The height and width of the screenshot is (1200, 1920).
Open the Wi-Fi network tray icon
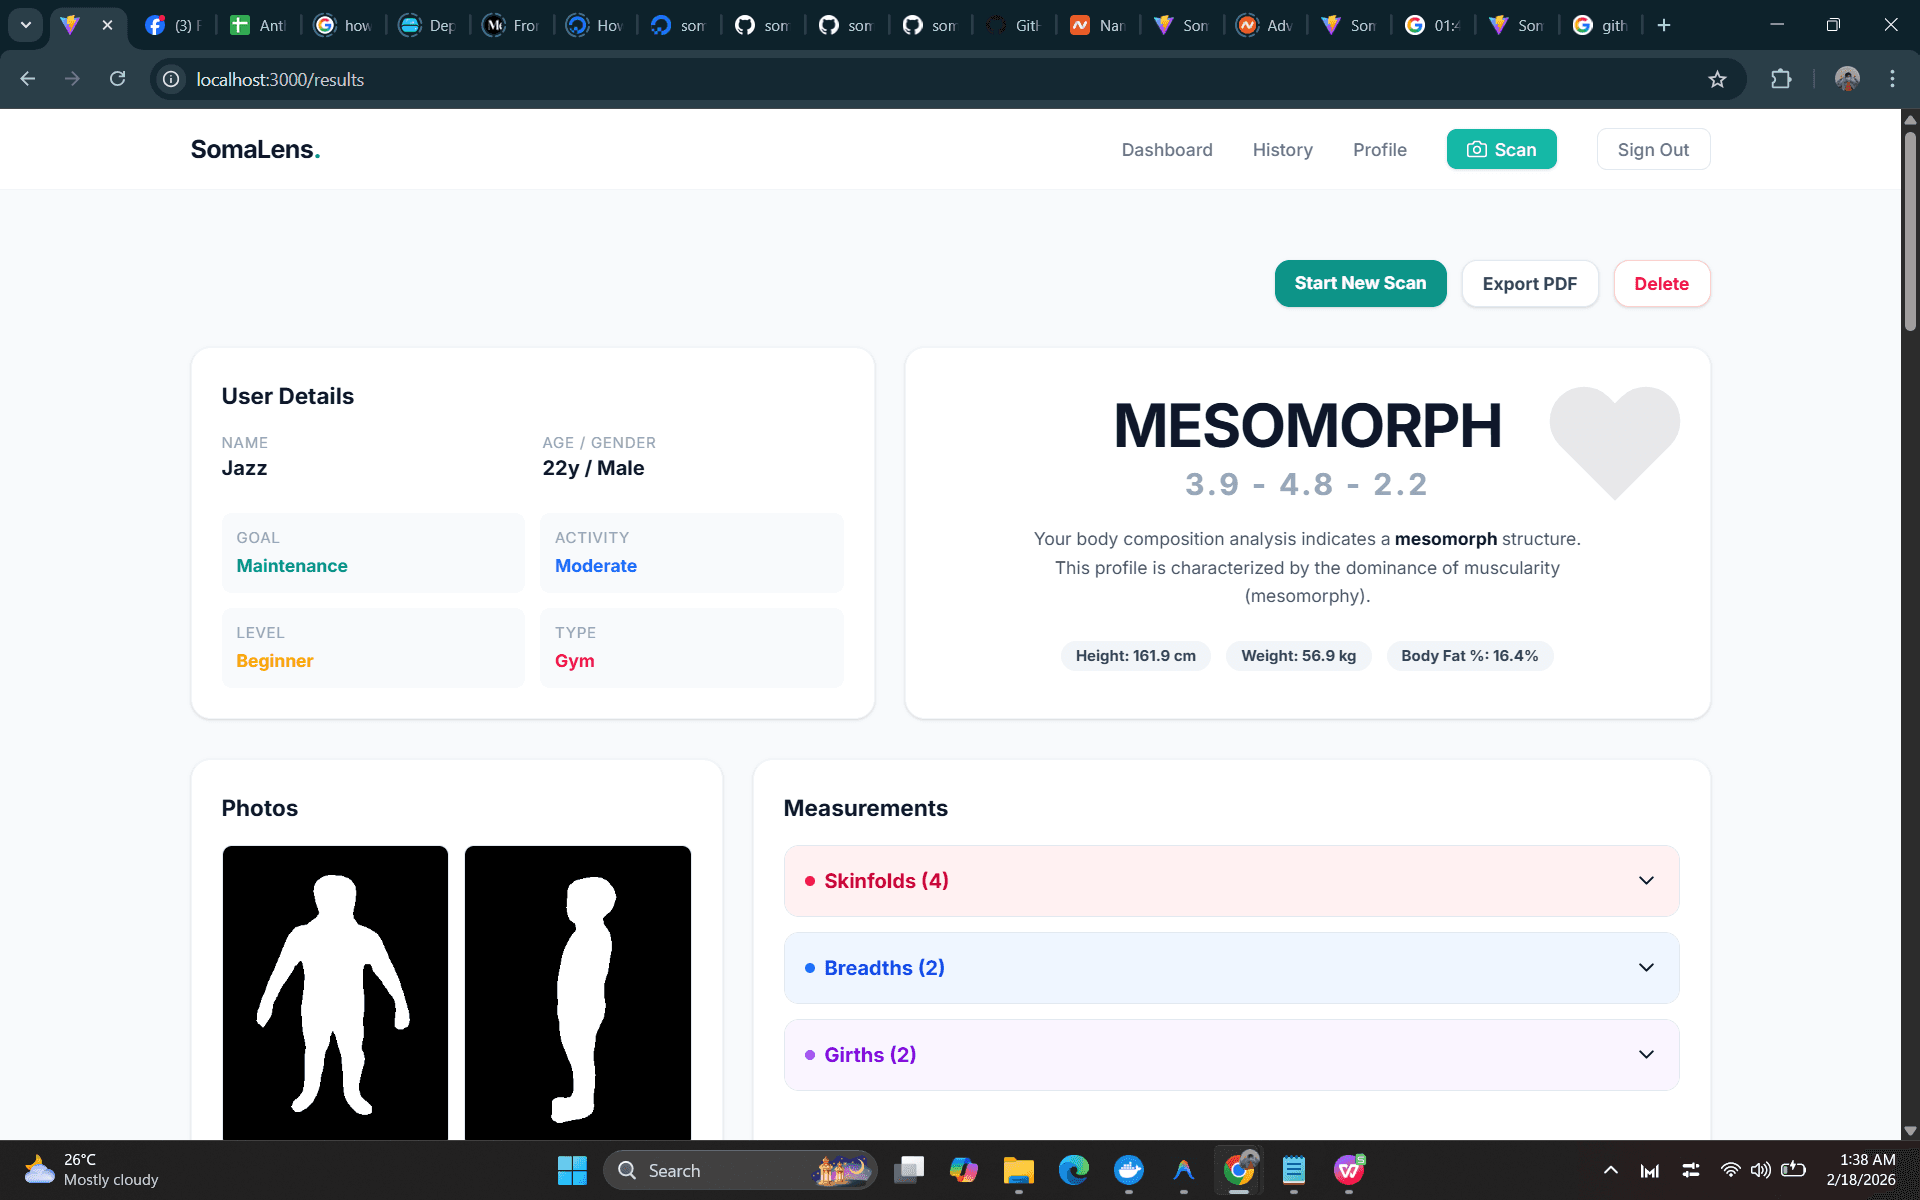[x=1730, y=1170]
